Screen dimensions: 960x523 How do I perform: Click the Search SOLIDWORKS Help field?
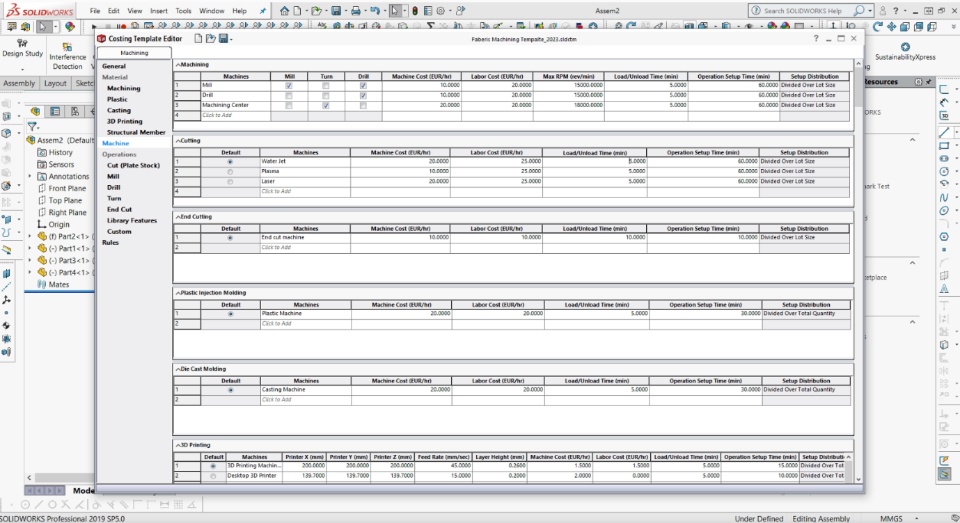tap(803, 10)
